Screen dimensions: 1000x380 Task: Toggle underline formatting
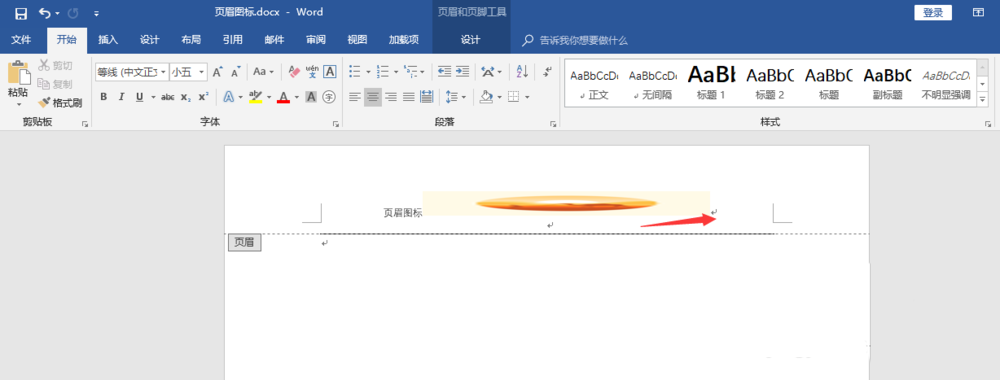(x=139, y=97)
